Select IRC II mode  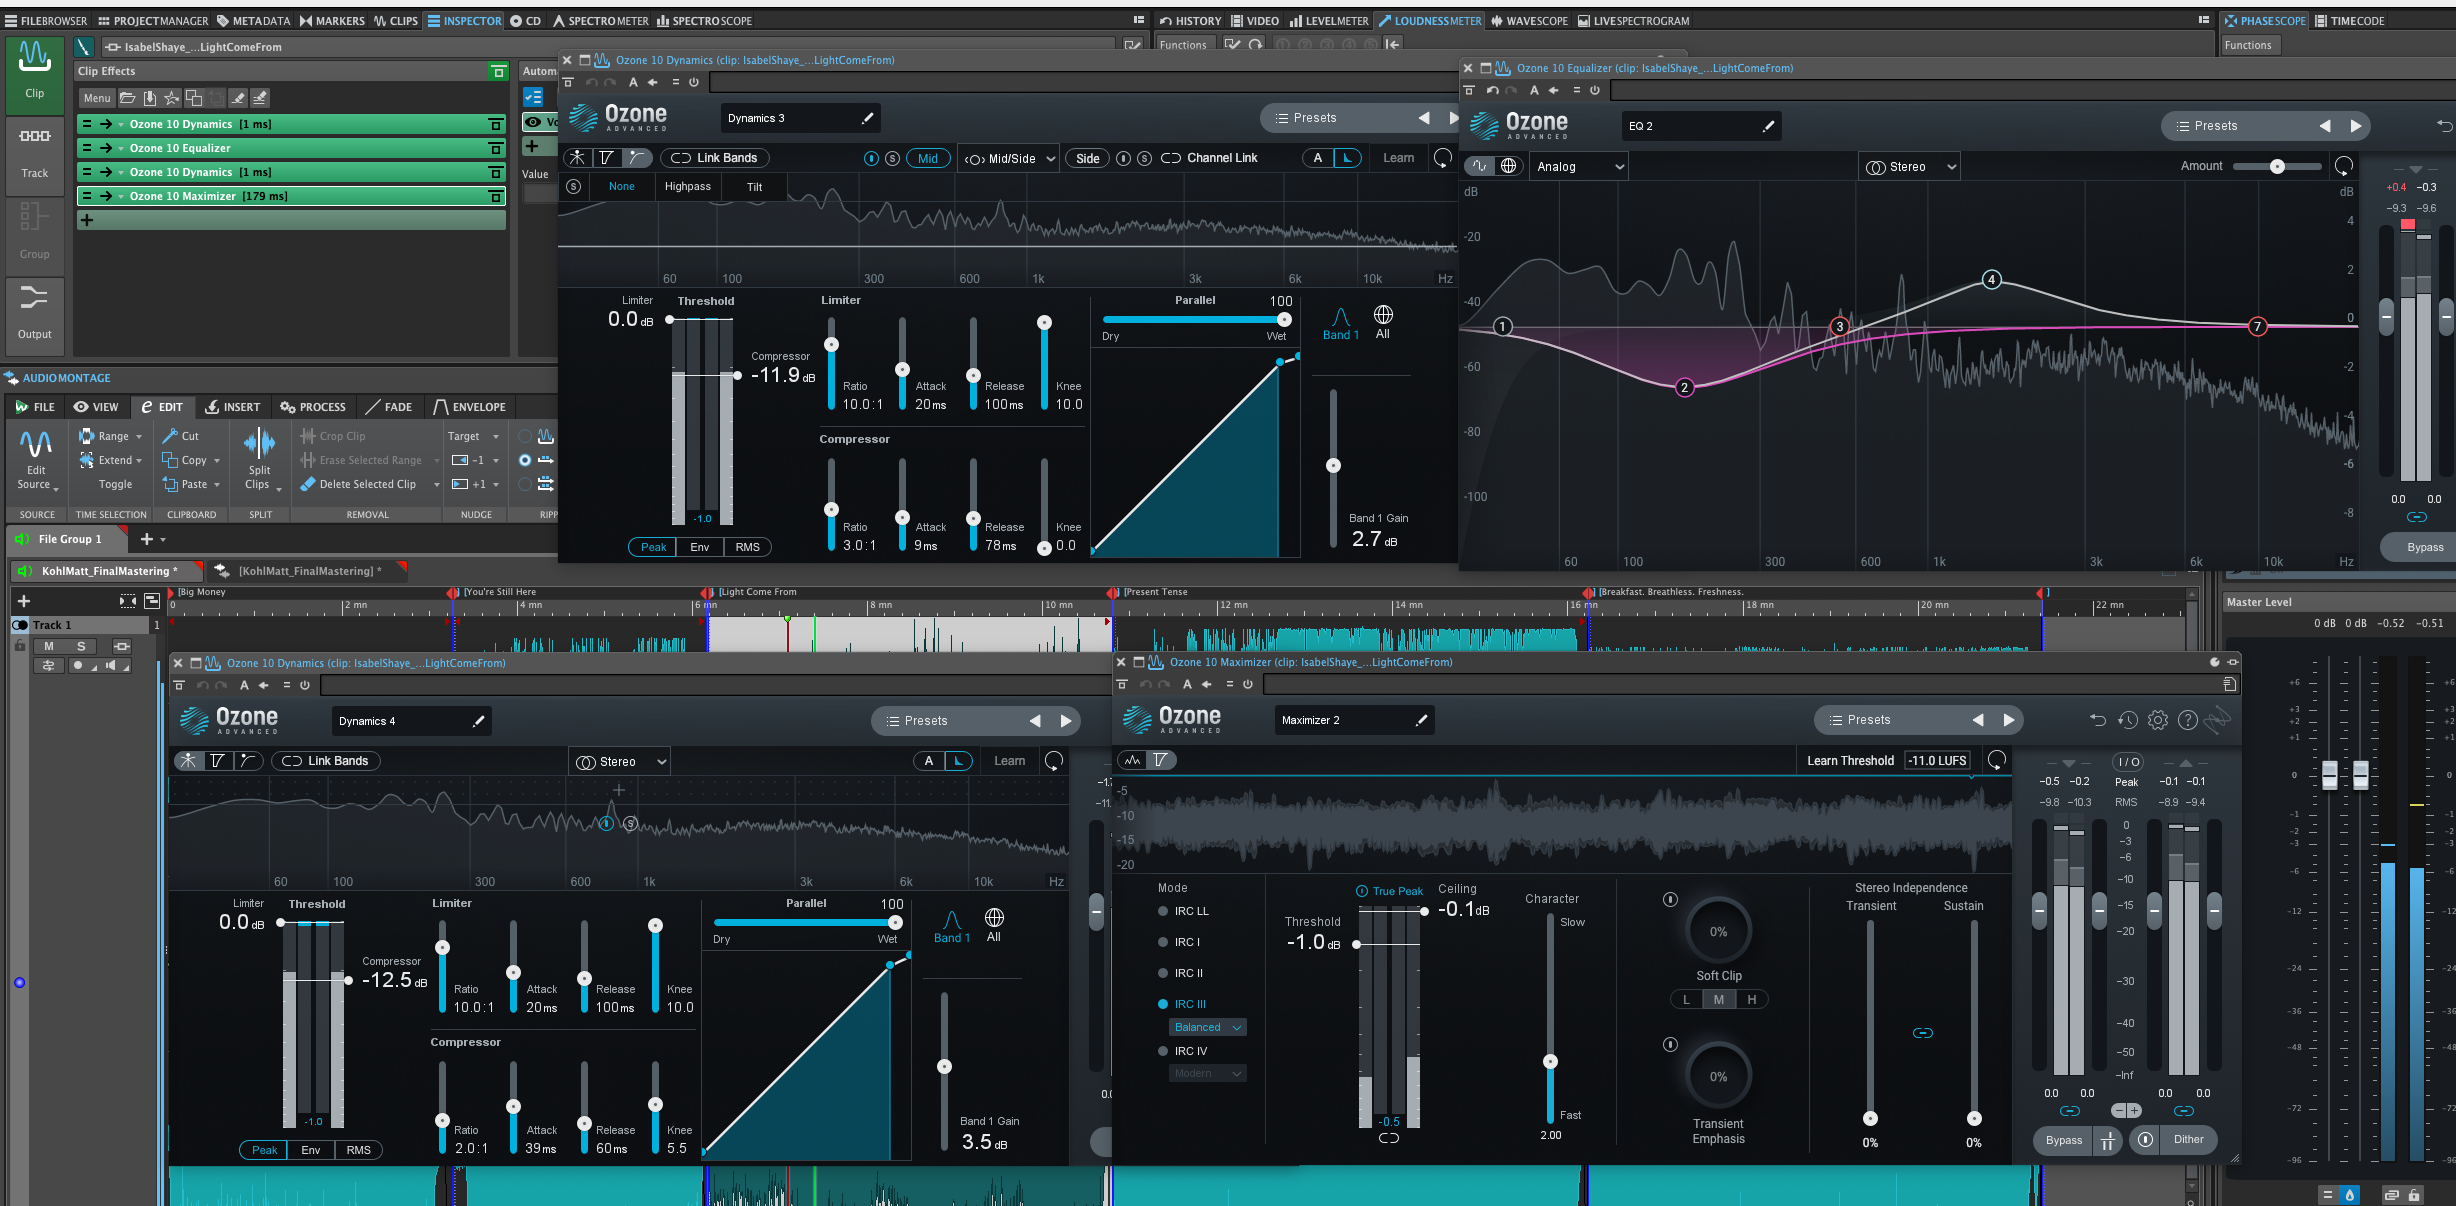(x=1181, y=973)
